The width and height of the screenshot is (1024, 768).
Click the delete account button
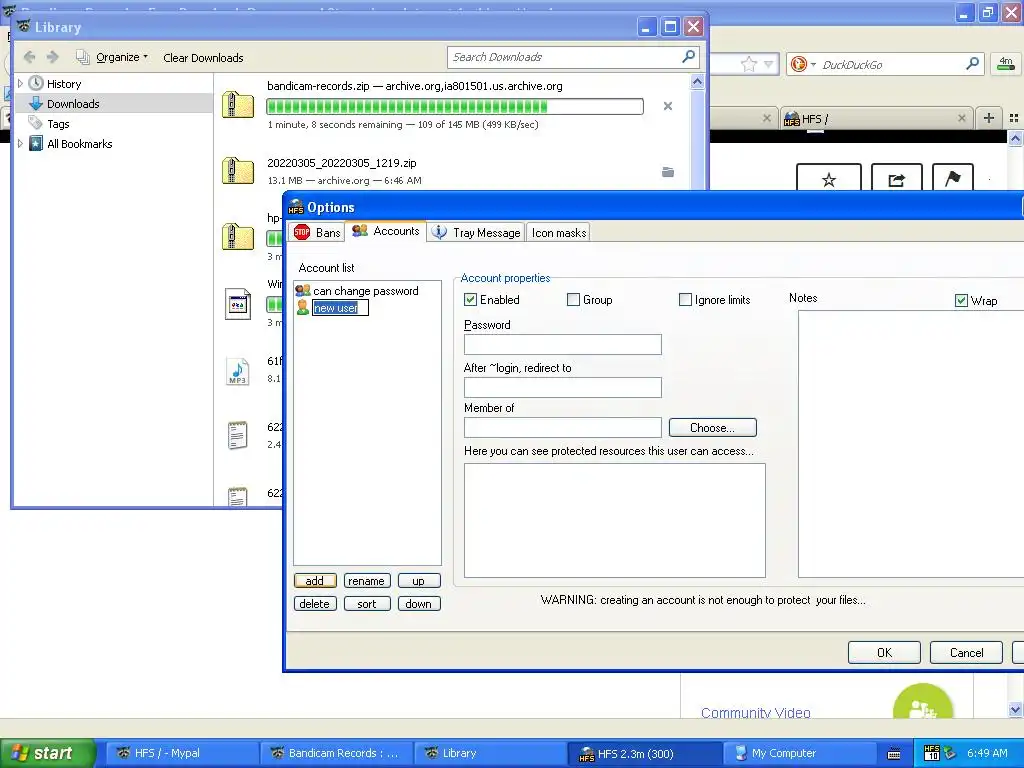coord(315,603)
